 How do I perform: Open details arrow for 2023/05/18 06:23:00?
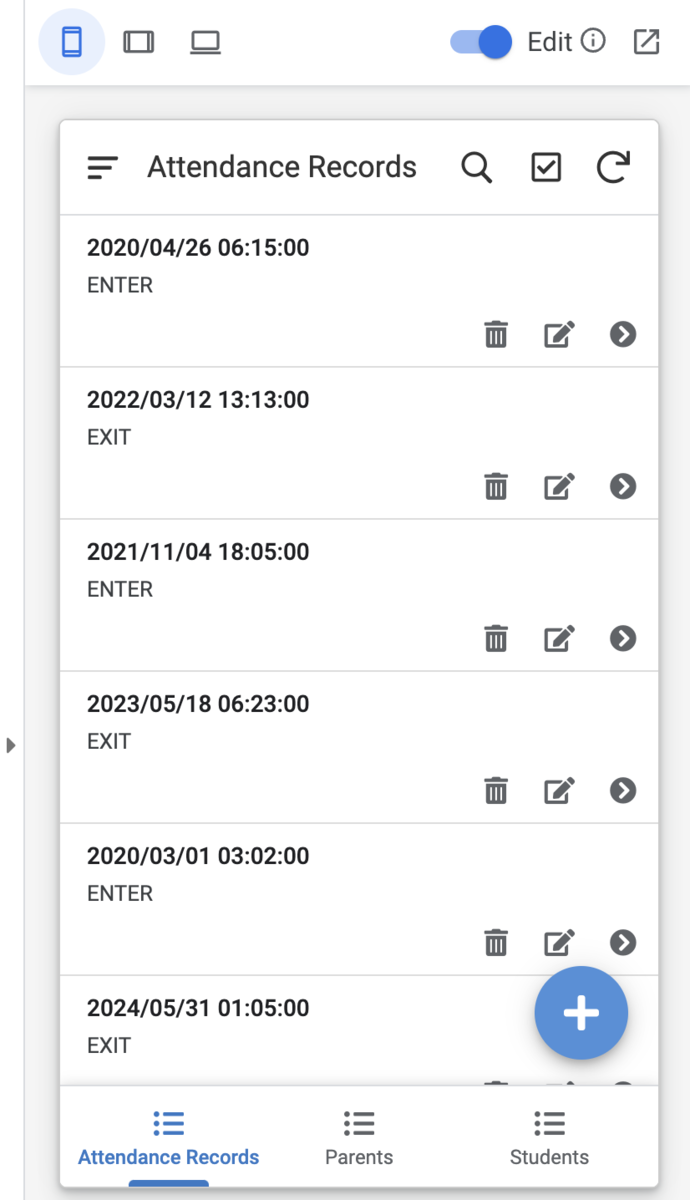[623, 790]
